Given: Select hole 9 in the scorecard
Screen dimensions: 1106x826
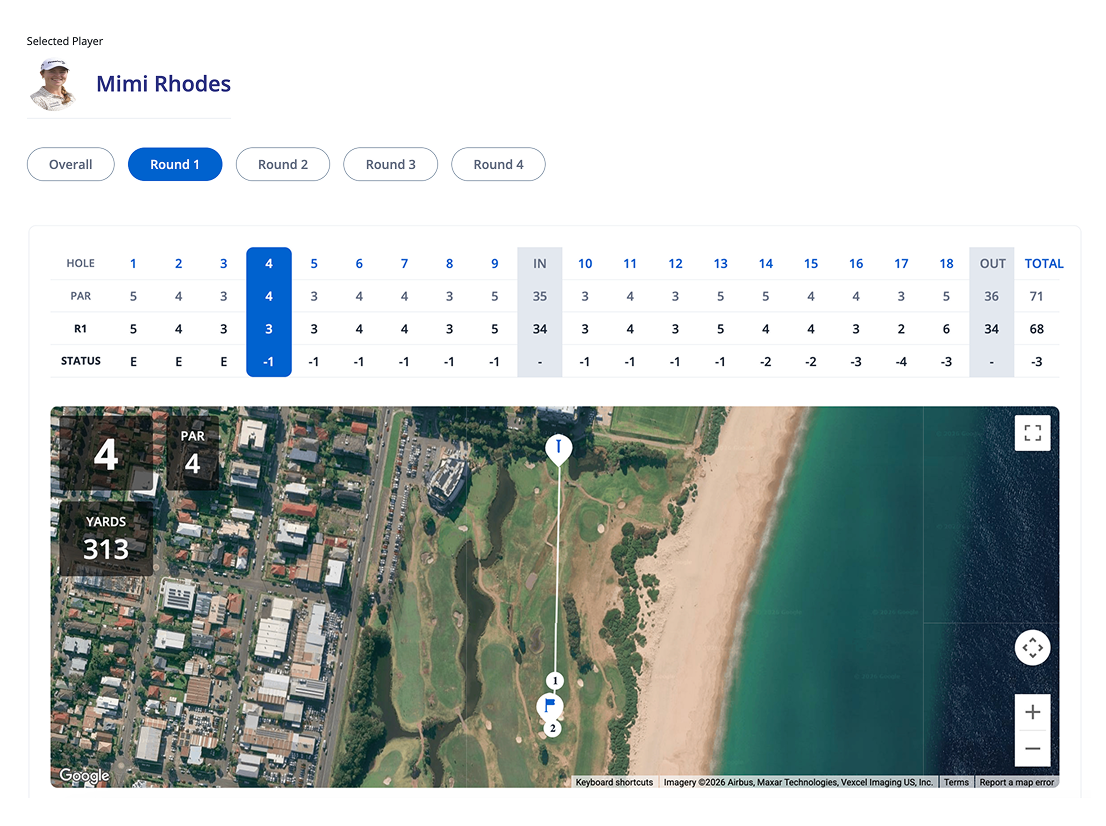Looking at the screenshot, I should pos(494,264).
